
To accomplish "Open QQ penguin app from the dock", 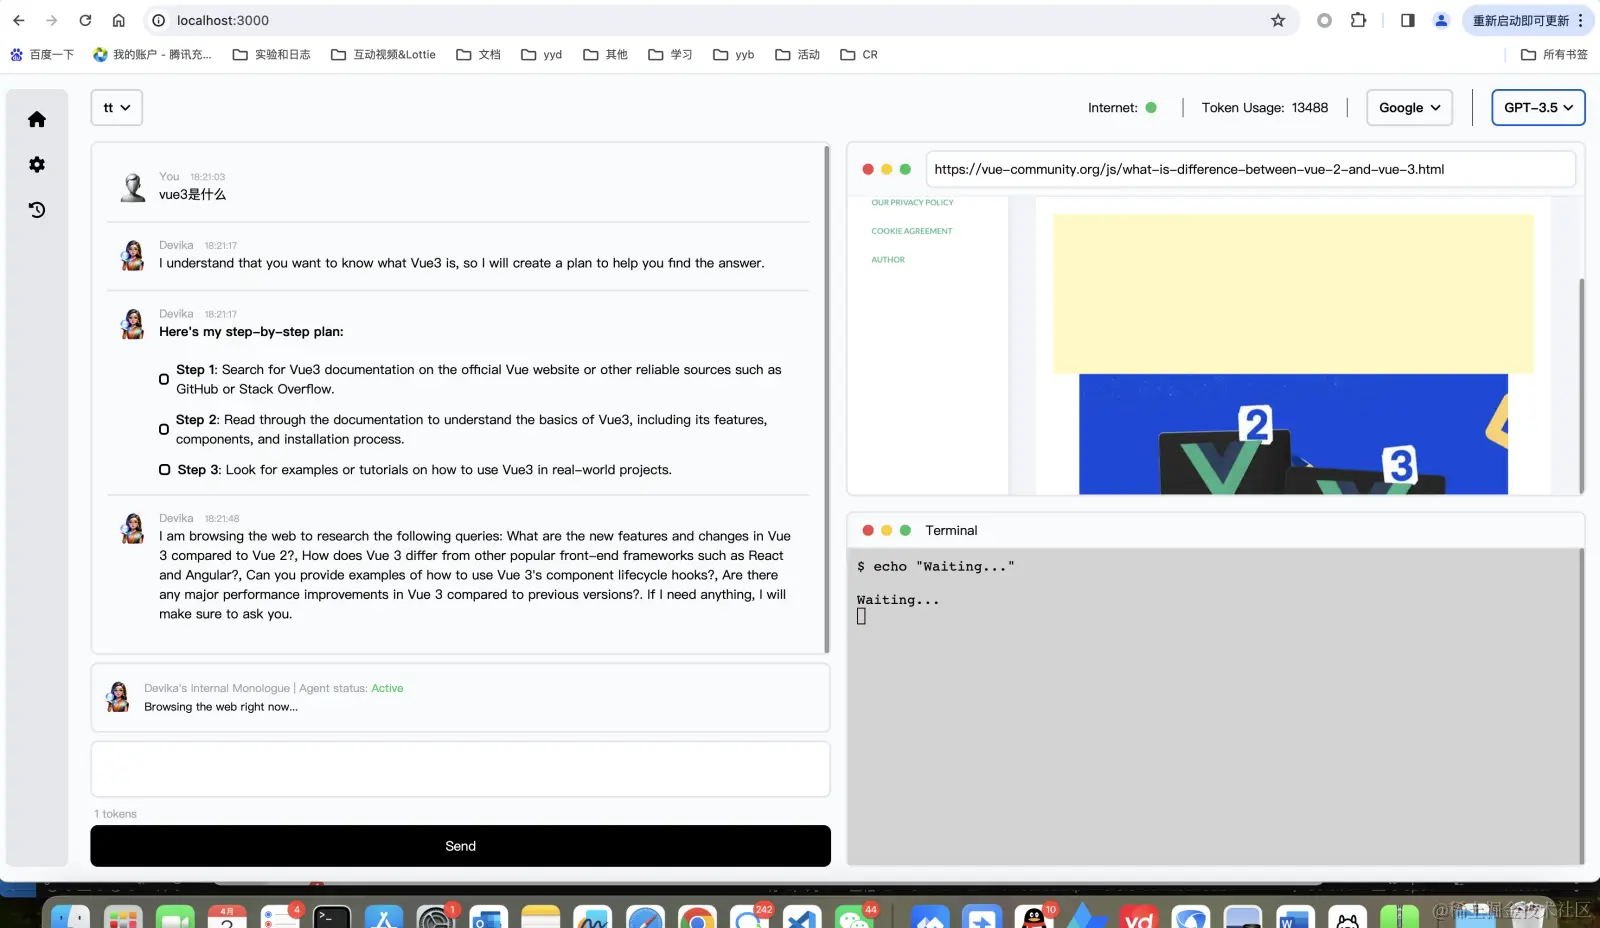I will tap(1034, 916).
